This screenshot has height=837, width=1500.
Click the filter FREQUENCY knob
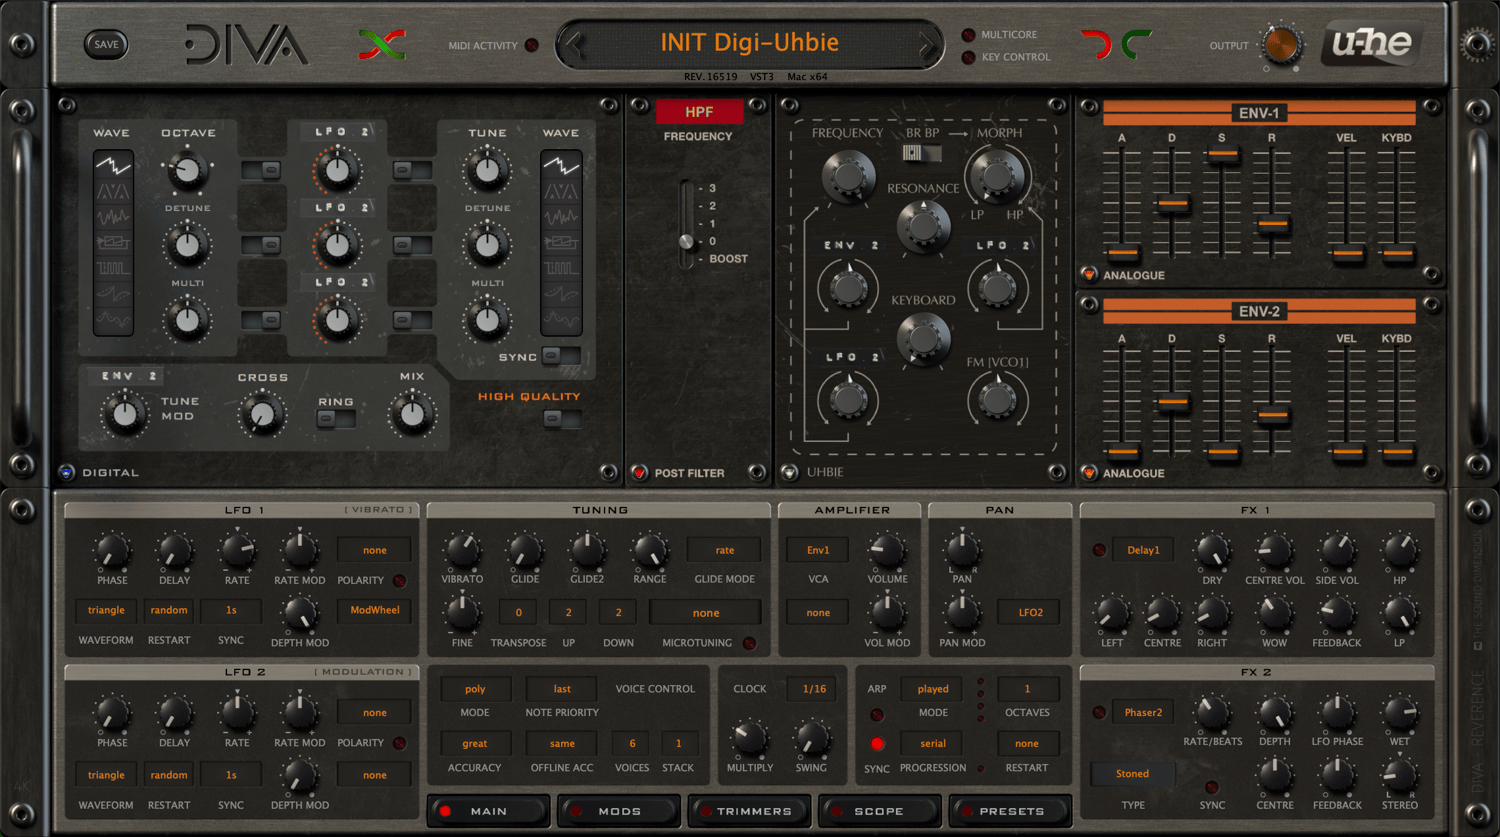[848, 177]
